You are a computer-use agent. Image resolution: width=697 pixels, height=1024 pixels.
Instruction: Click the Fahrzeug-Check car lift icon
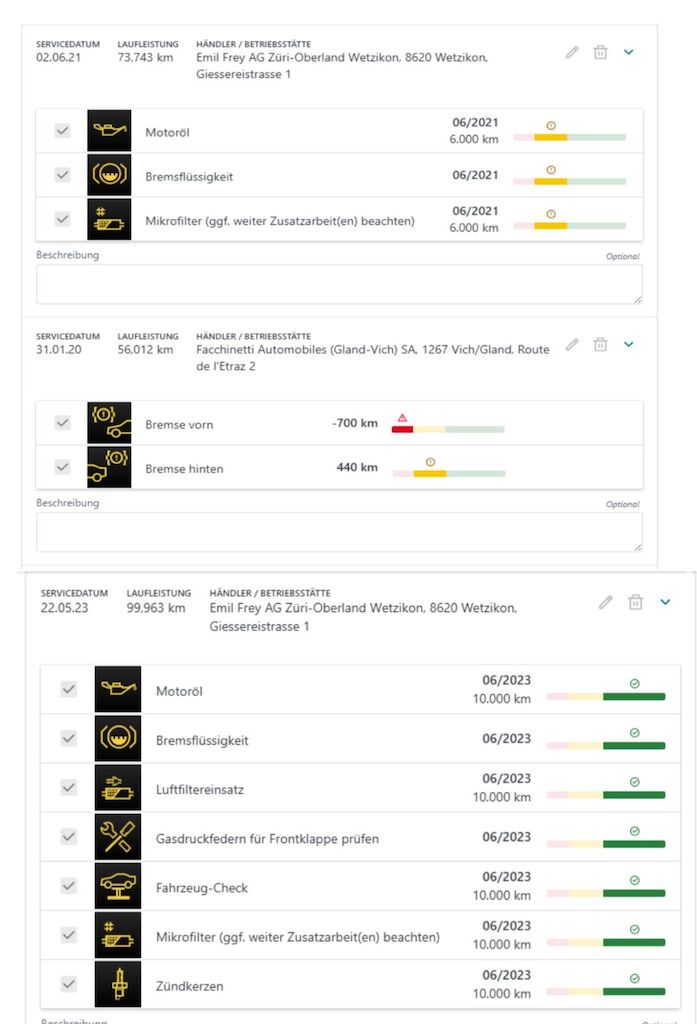[118, 887]
